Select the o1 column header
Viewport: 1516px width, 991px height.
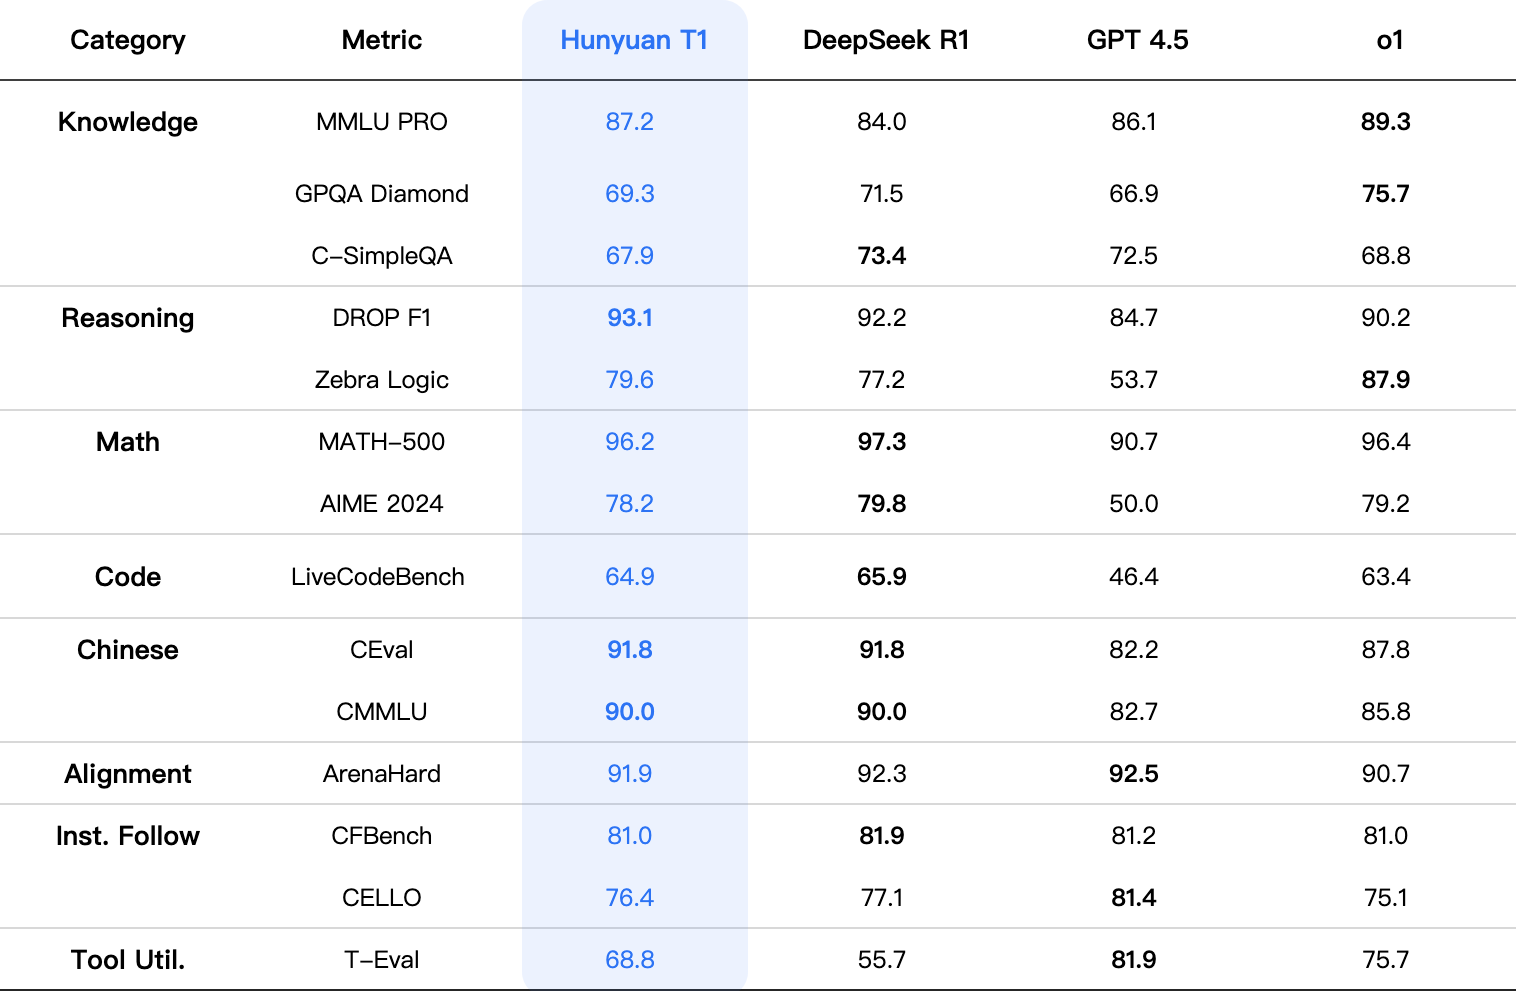pyautogui.click(x=1390, y=40)
